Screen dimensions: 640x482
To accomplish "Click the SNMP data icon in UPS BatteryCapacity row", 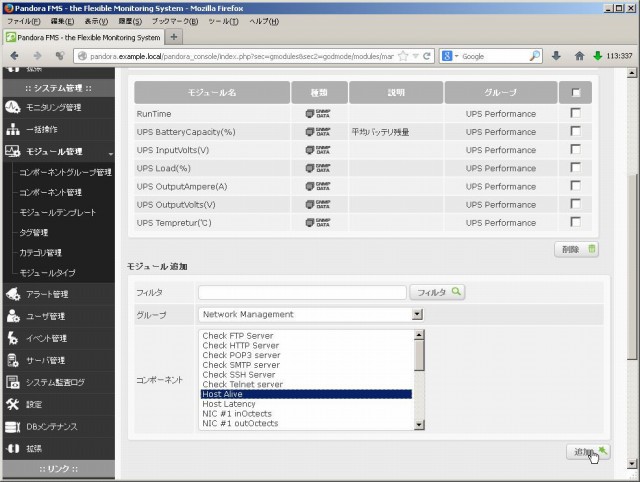I will click(x=318, y=132).
